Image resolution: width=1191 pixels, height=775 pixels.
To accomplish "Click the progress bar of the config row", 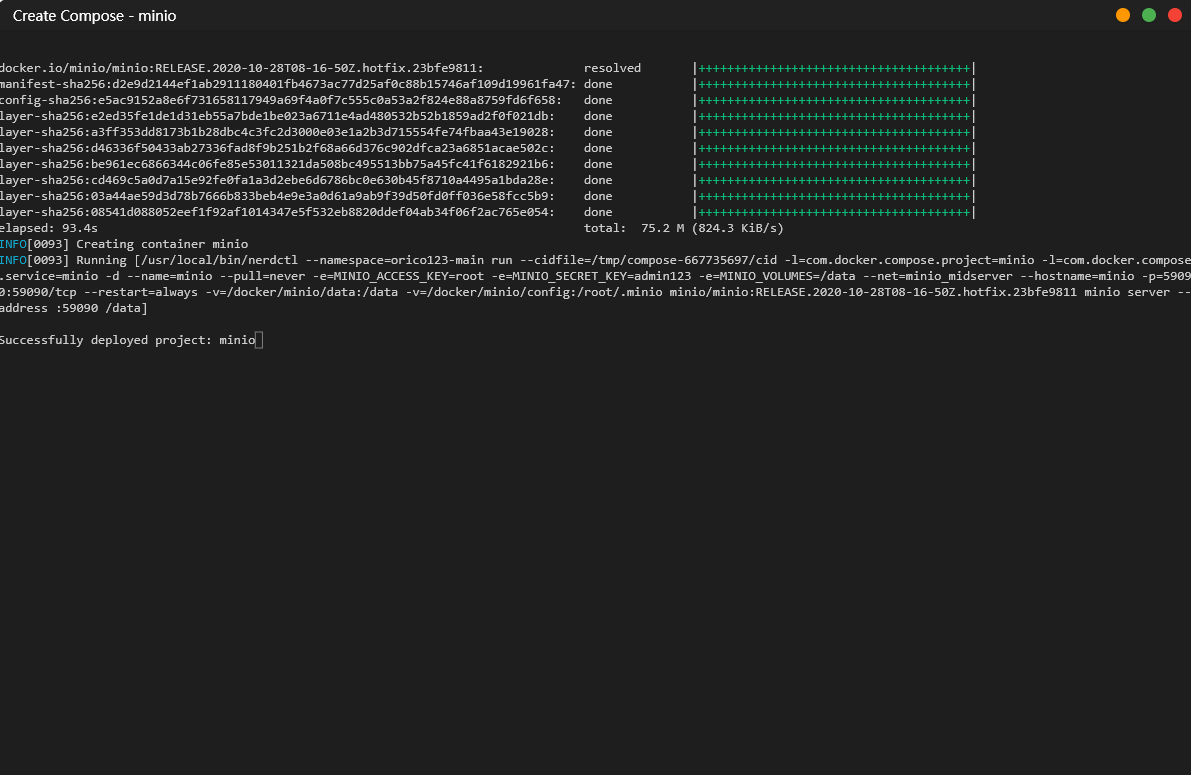I will point(834,100).
